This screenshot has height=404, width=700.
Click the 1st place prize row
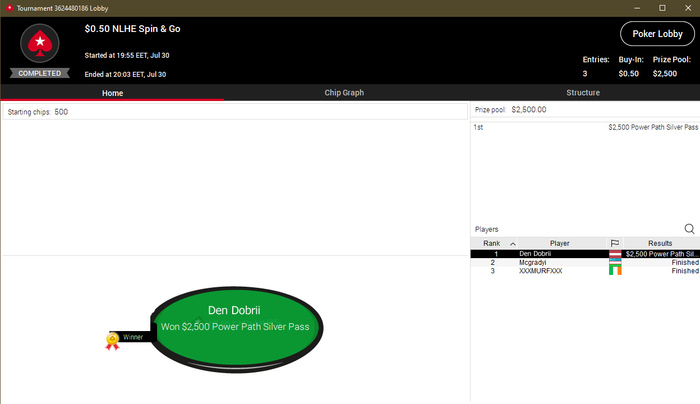(x=585, y=127)
